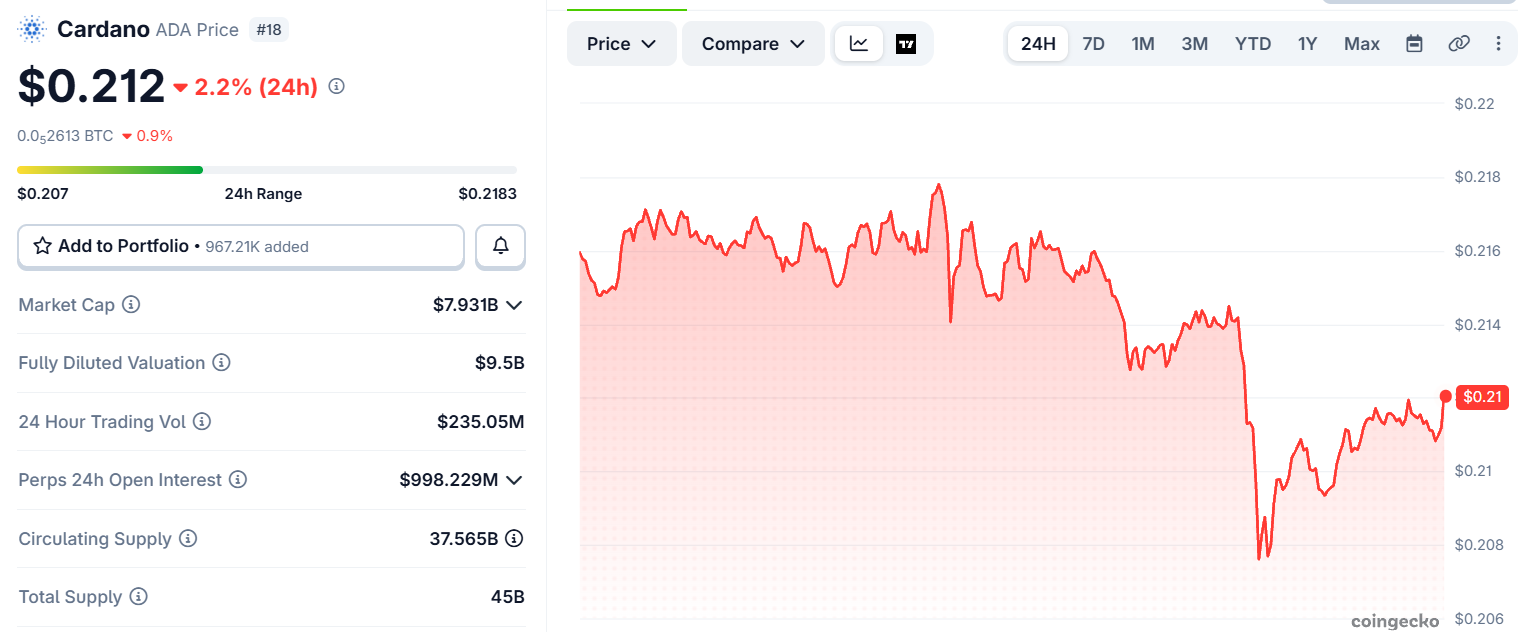Image resolution: width=1521 pixels, height=632 pixels.
Task: Click the $0.208 y-axis label
Action: (1478, 545)
